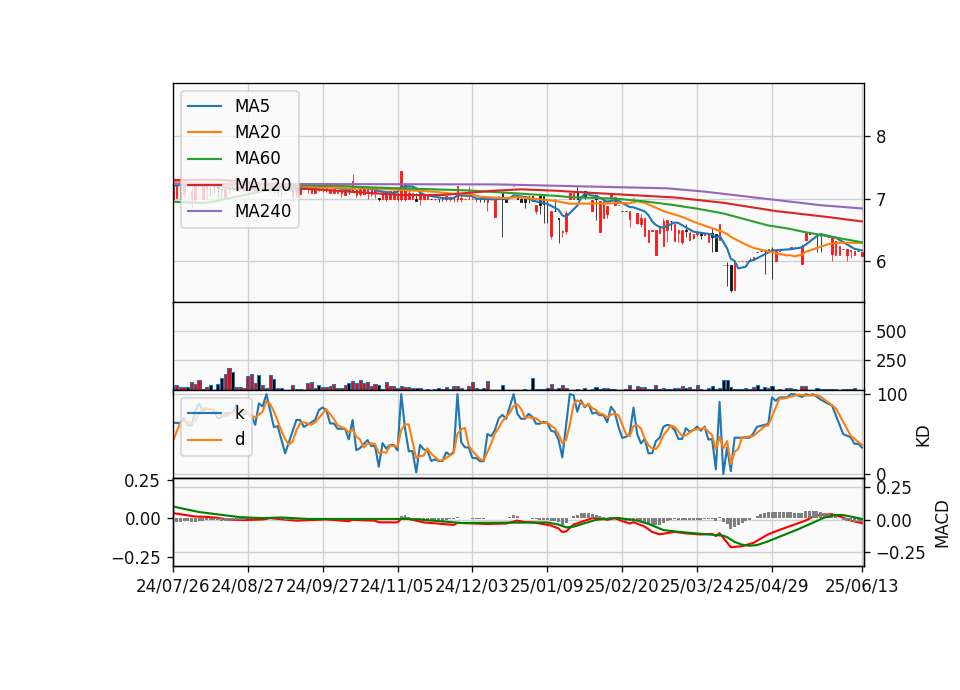Screen dimensions: 960x690
Task: Click the 25/02/20 date axis label
Action: (x=622, y=586)
